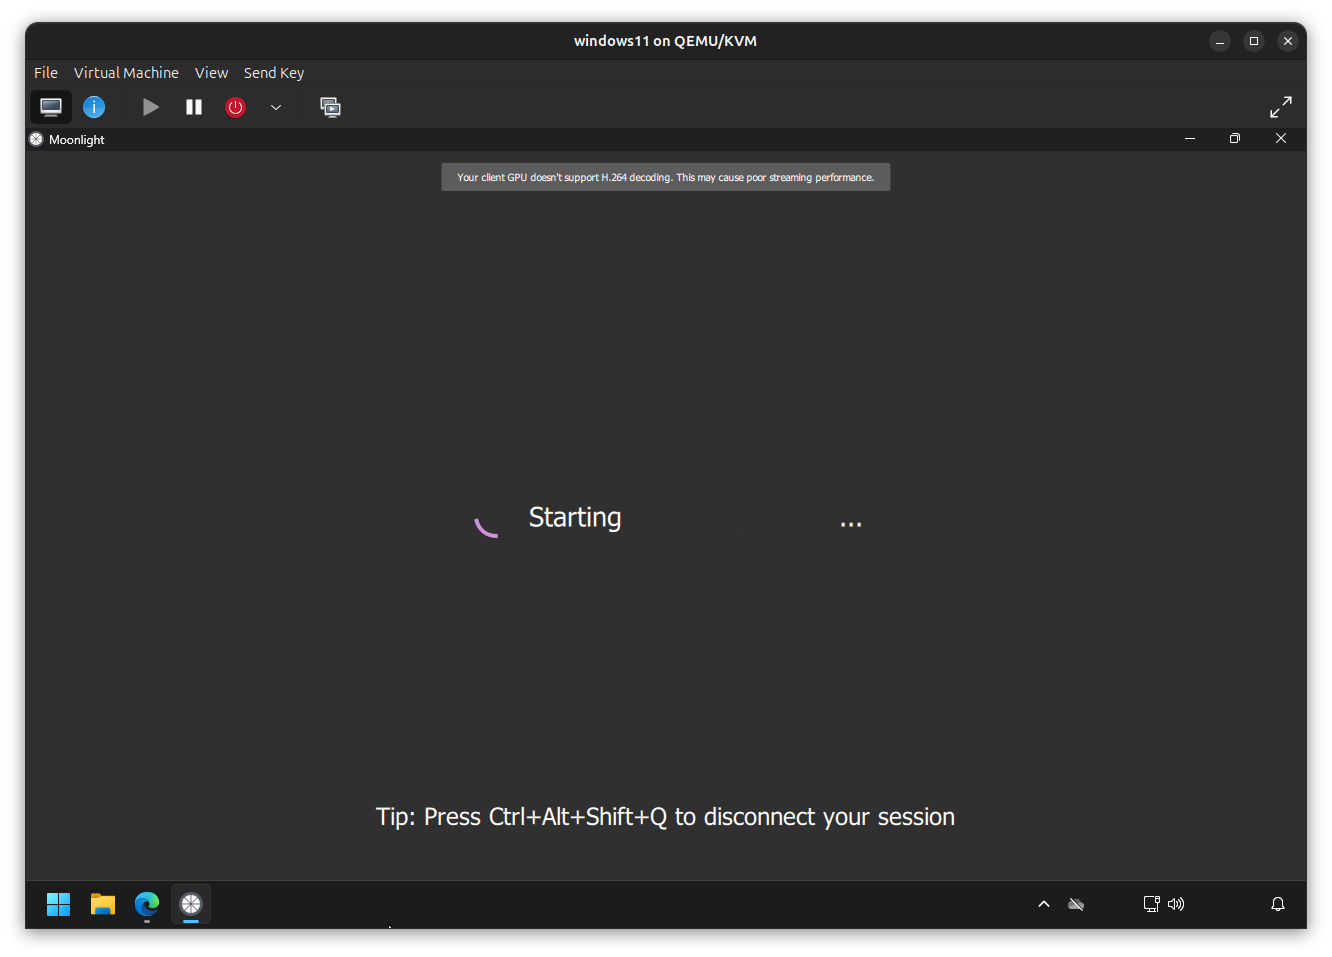Run the virtual machine
The image size is (1332, 957).
150,107
